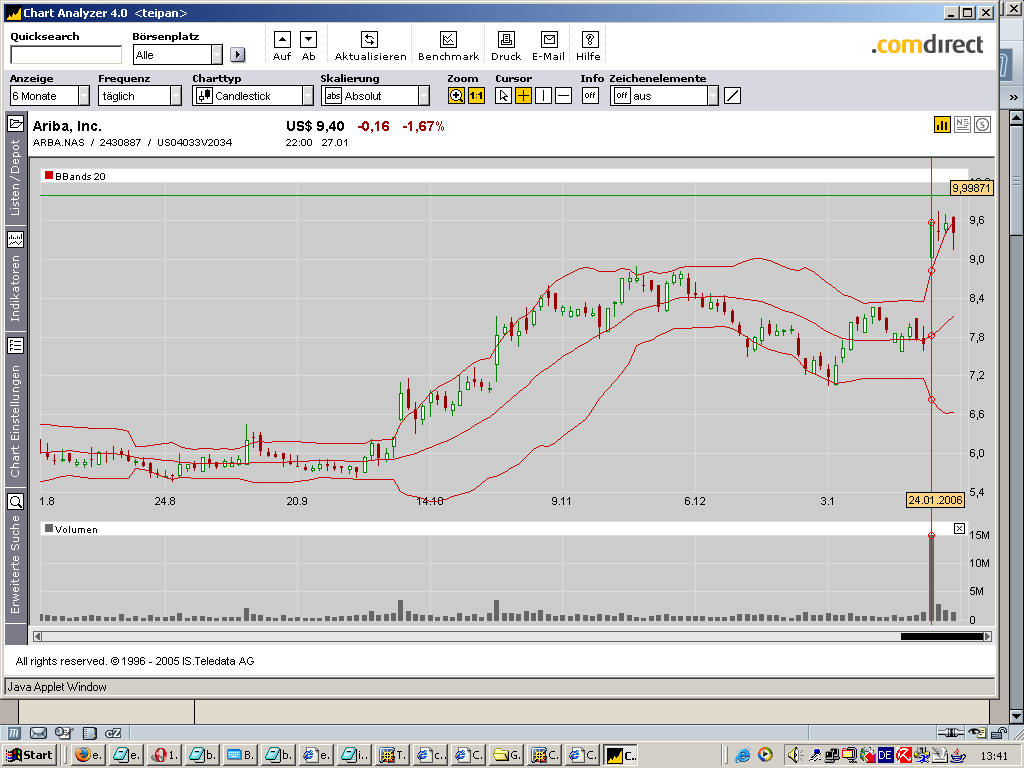Open the Frequenz täglich dropdown
Image resolution: width=1024 pixels, height=768 pixels.
click(x=175, y=96)
